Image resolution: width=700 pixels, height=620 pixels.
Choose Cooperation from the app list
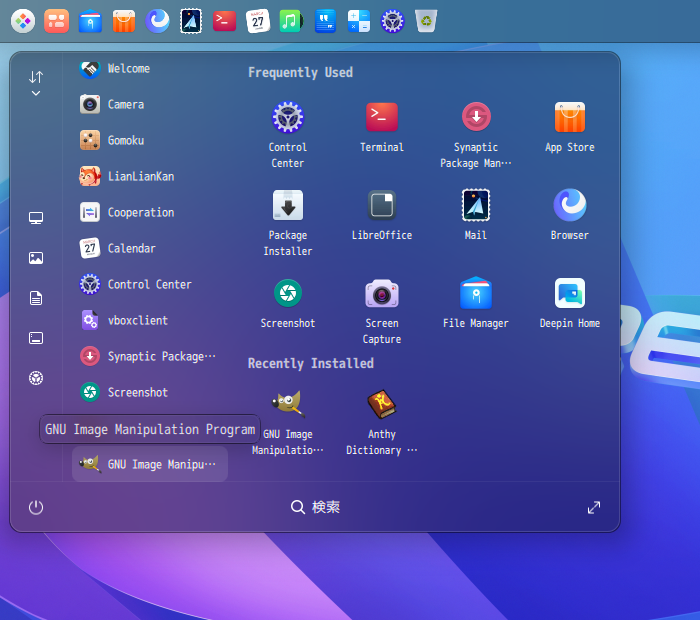[x=140, y=212]
